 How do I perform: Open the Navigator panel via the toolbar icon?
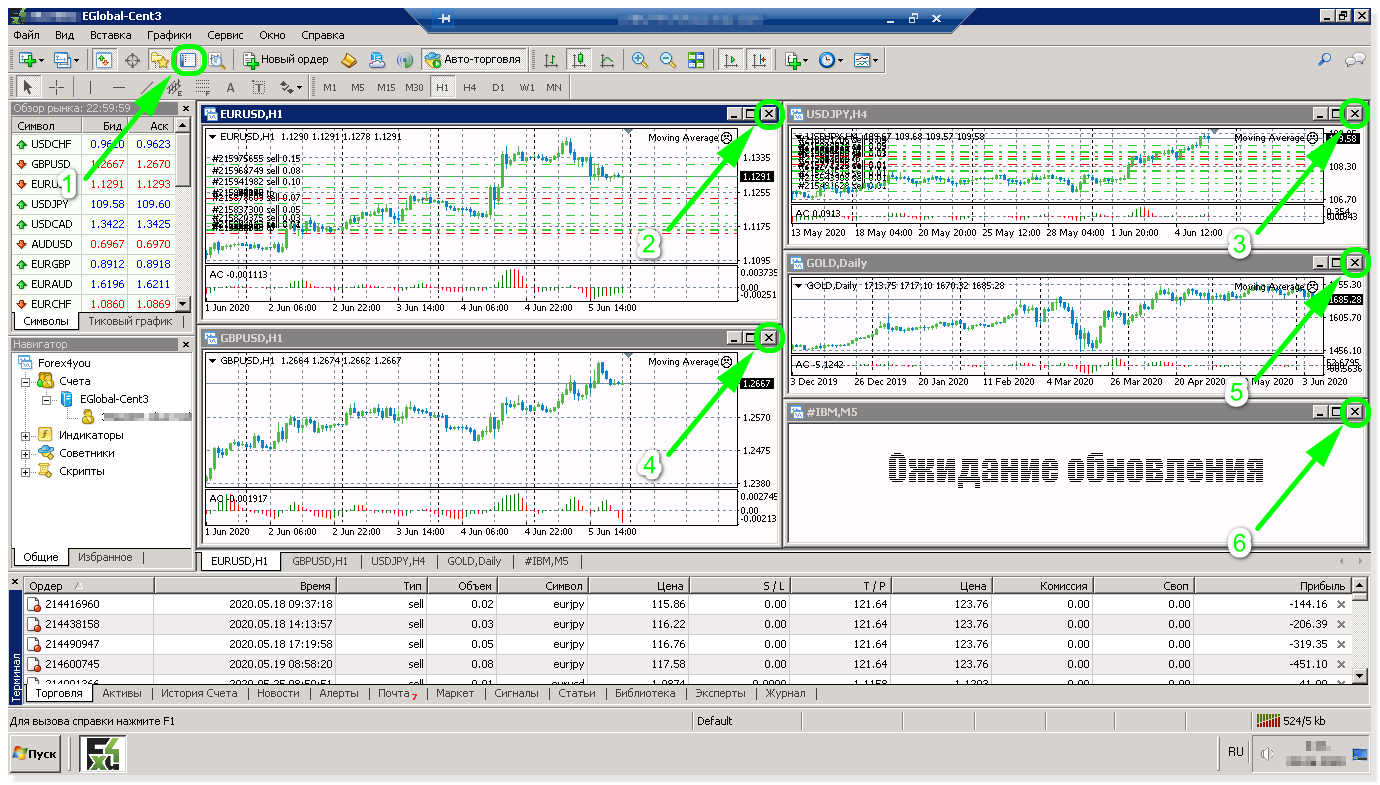(x=159, y=60)
